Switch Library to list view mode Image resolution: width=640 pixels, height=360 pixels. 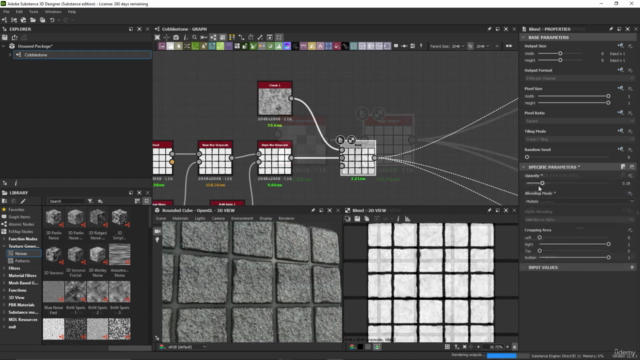pyautogui.click(x=138, y=201)
